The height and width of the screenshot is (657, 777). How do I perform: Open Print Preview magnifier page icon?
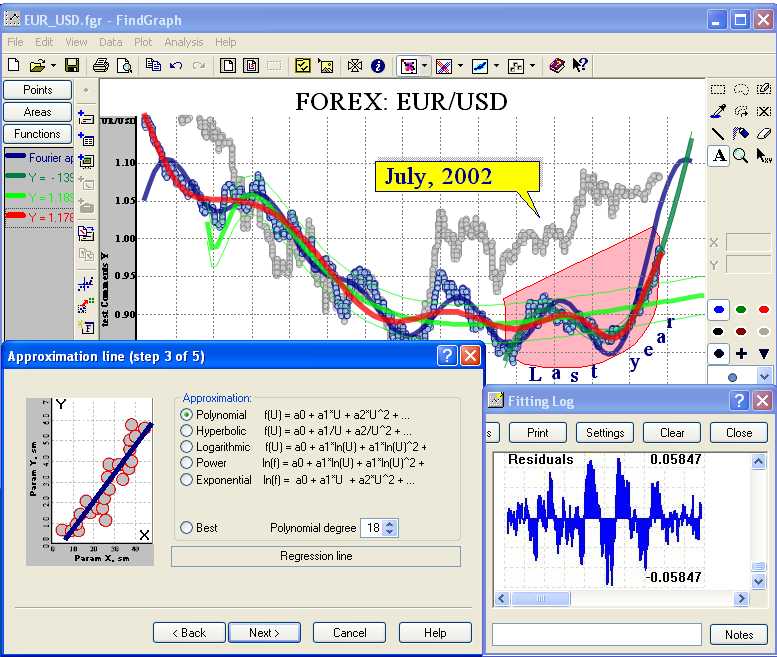124,65
